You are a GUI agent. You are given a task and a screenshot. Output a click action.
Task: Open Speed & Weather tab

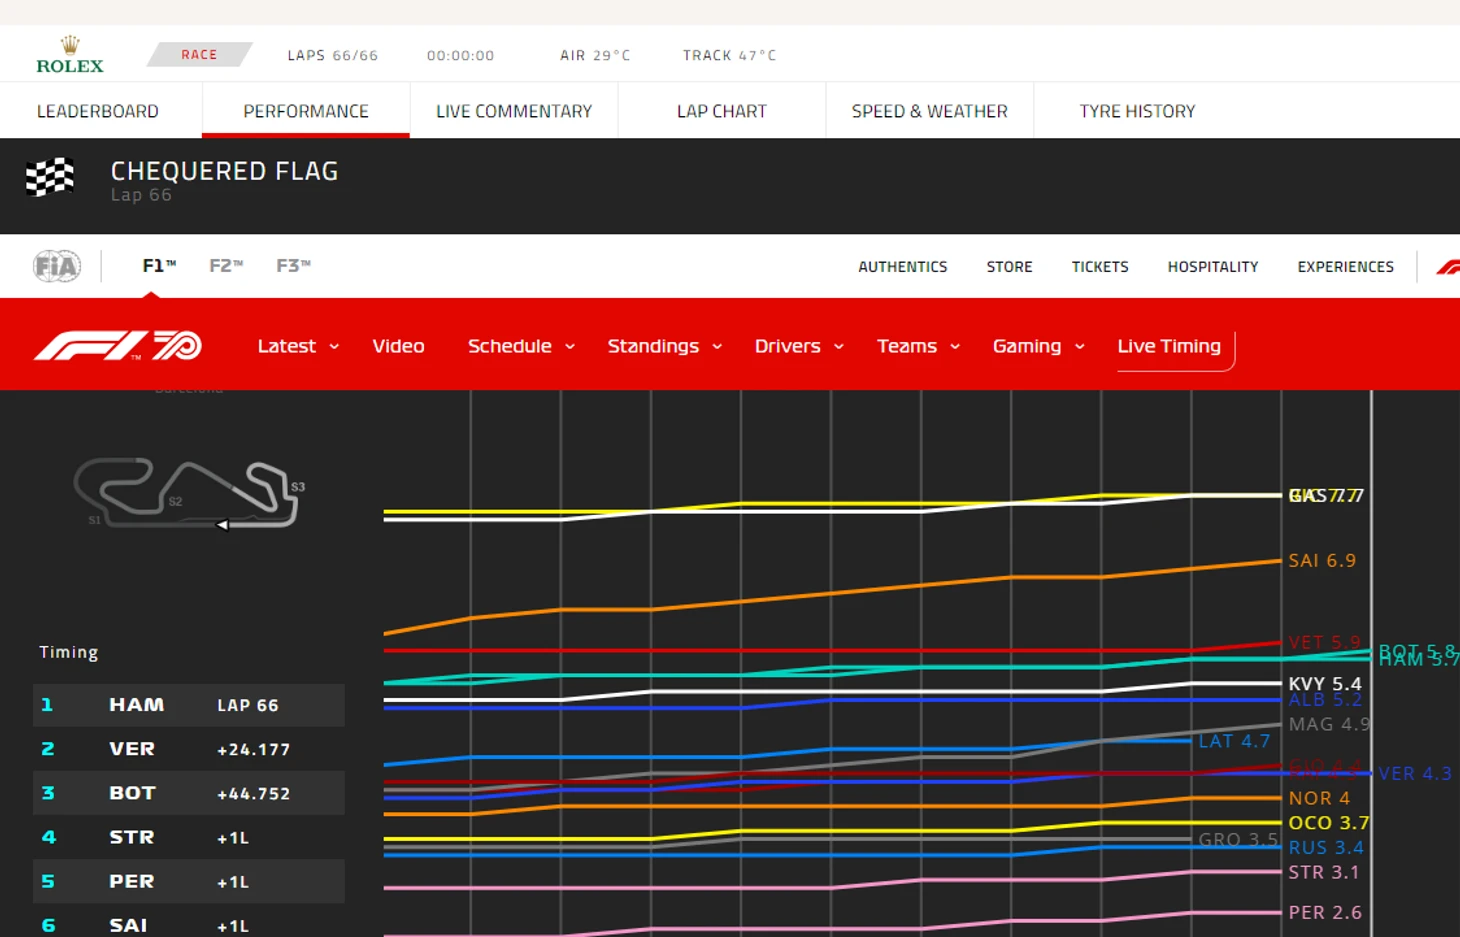[x=930, y=111]
